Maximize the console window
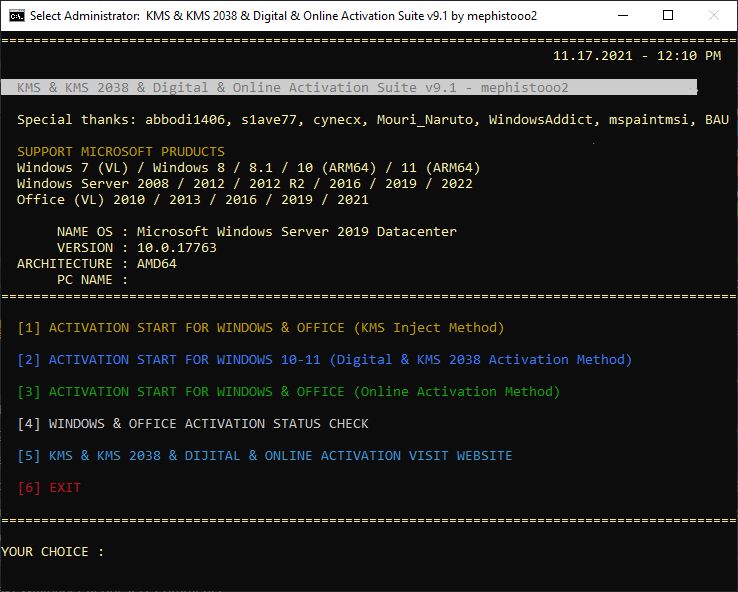 tap(667, 15)
